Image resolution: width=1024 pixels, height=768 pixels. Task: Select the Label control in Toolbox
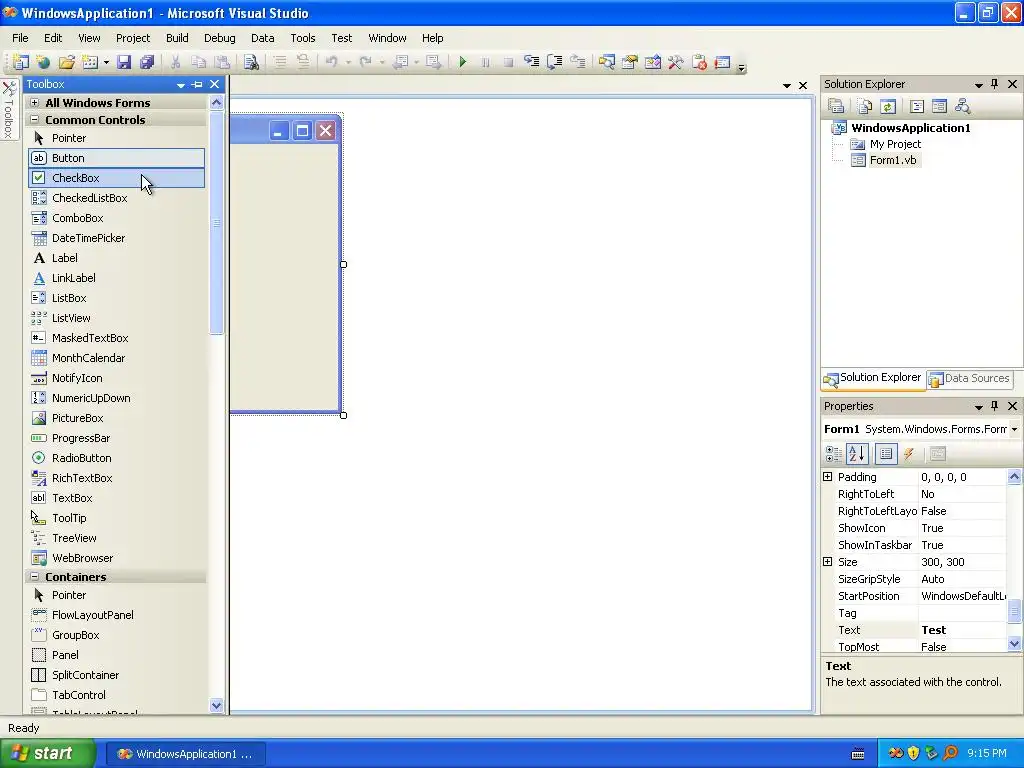click(x=116, y=258)
